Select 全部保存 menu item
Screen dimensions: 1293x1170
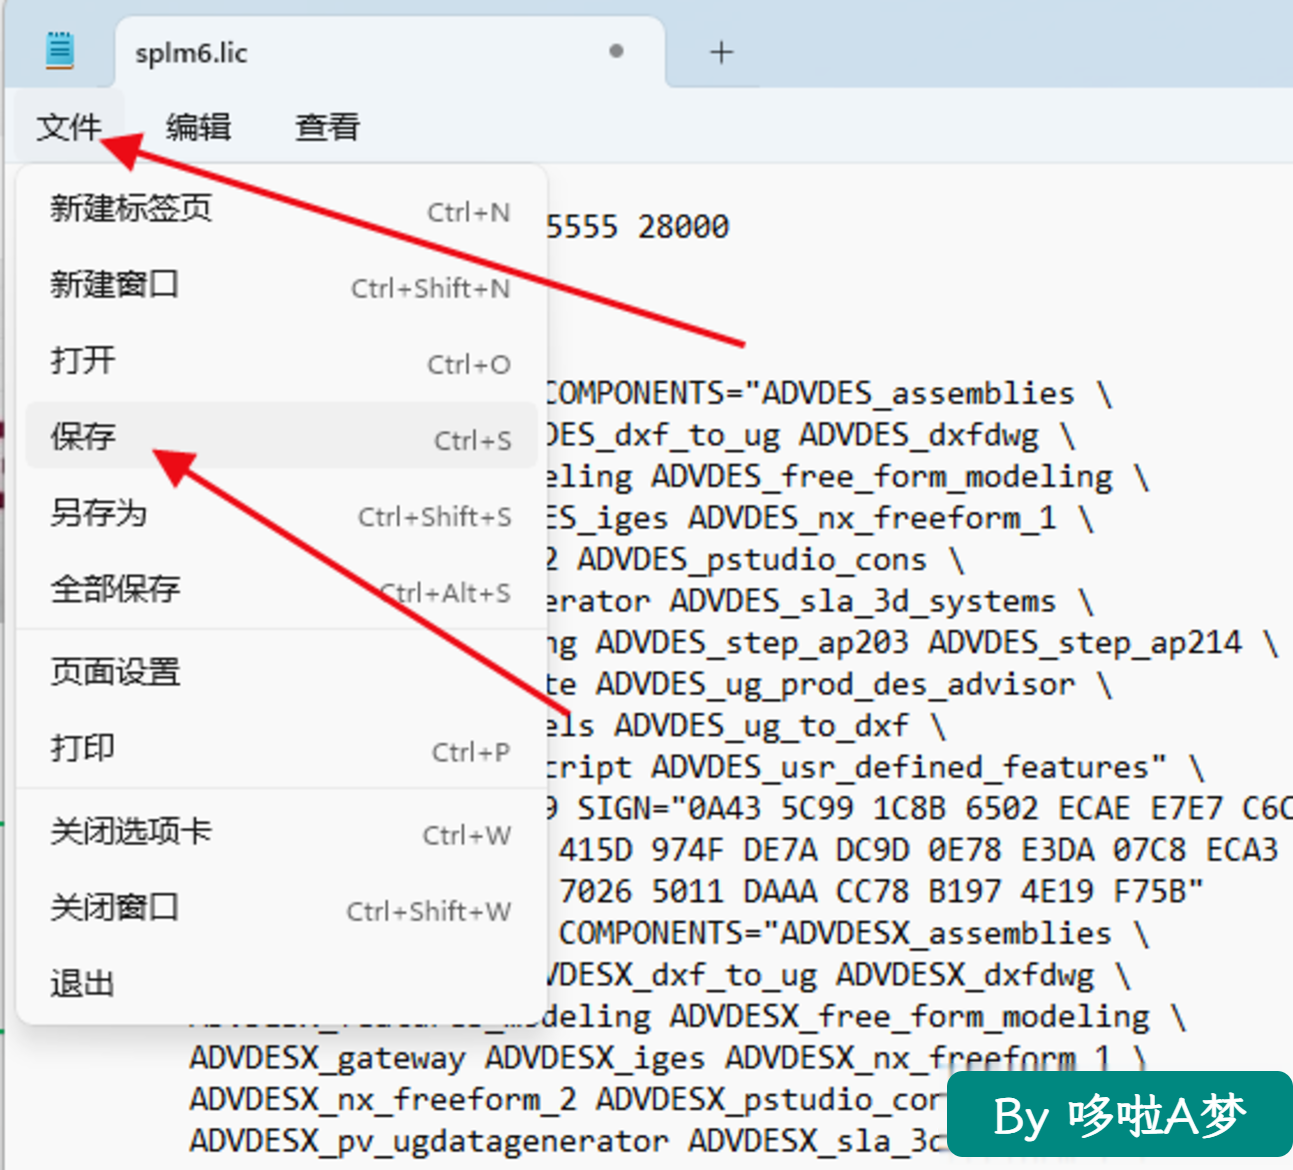(281, 589)
